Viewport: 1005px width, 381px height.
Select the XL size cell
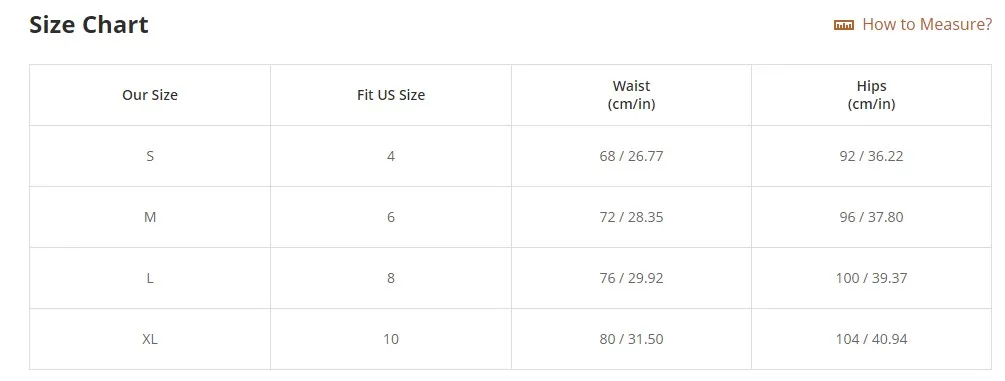tap(150, 339)
